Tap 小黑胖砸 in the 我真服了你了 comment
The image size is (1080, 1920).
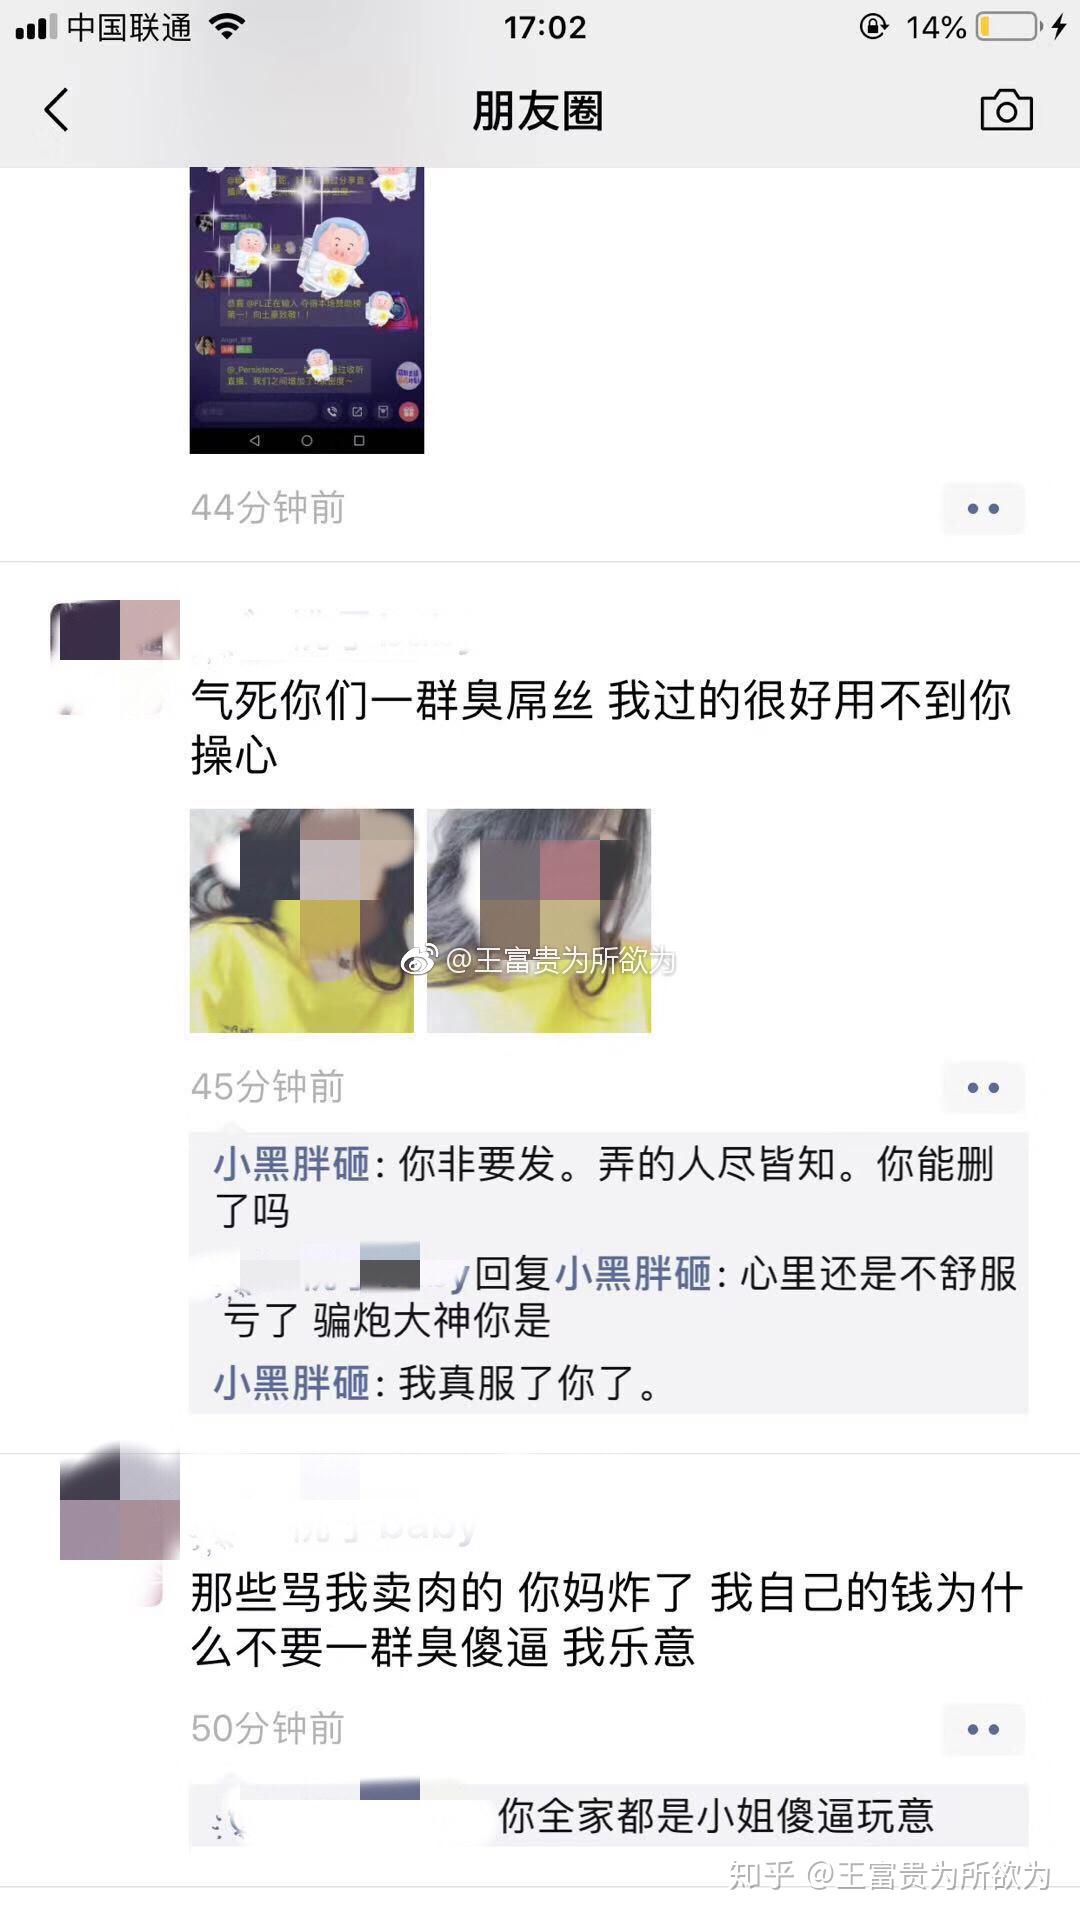tap(292, 1384)
